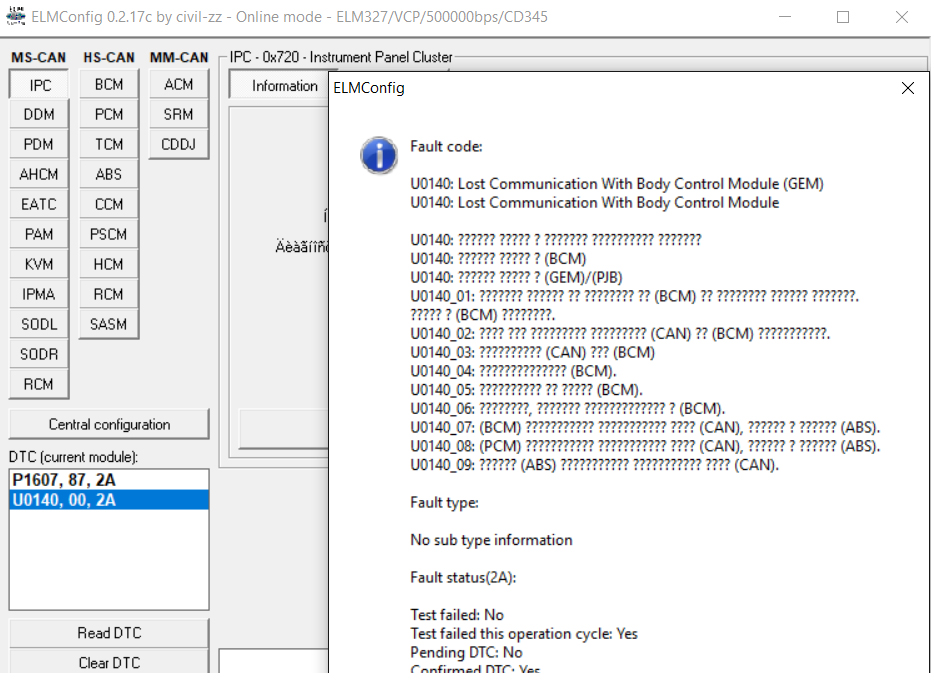Select the IPC module button
Image resolution: width=934 pixels, height=680 pixels.
39,85
